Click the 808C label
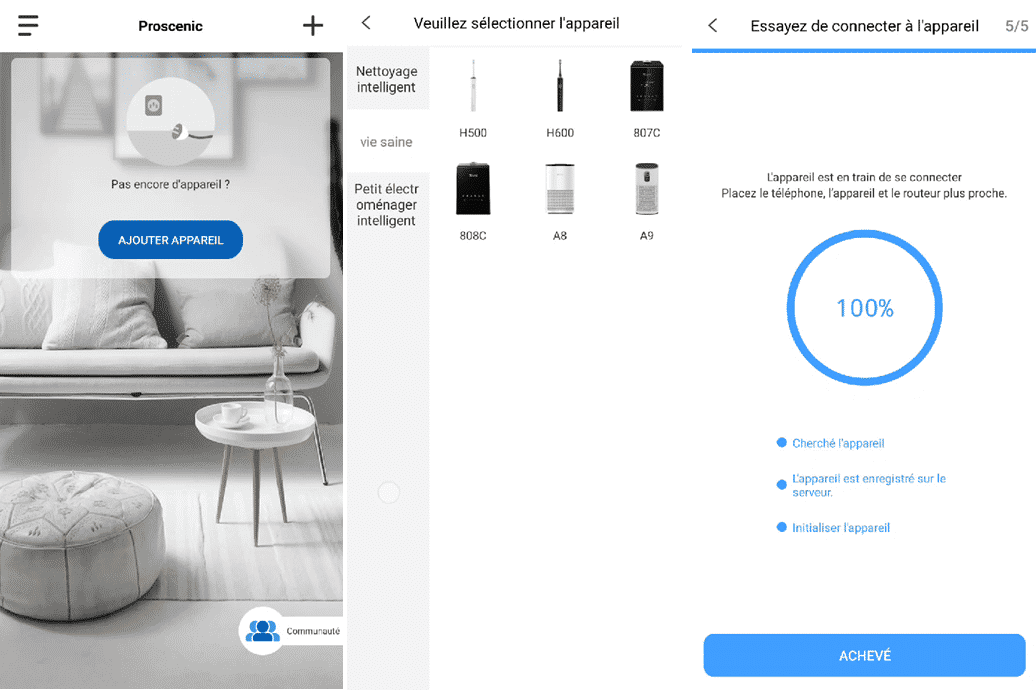This screenshot has width=1036, height=695. (x=473, y=235)
